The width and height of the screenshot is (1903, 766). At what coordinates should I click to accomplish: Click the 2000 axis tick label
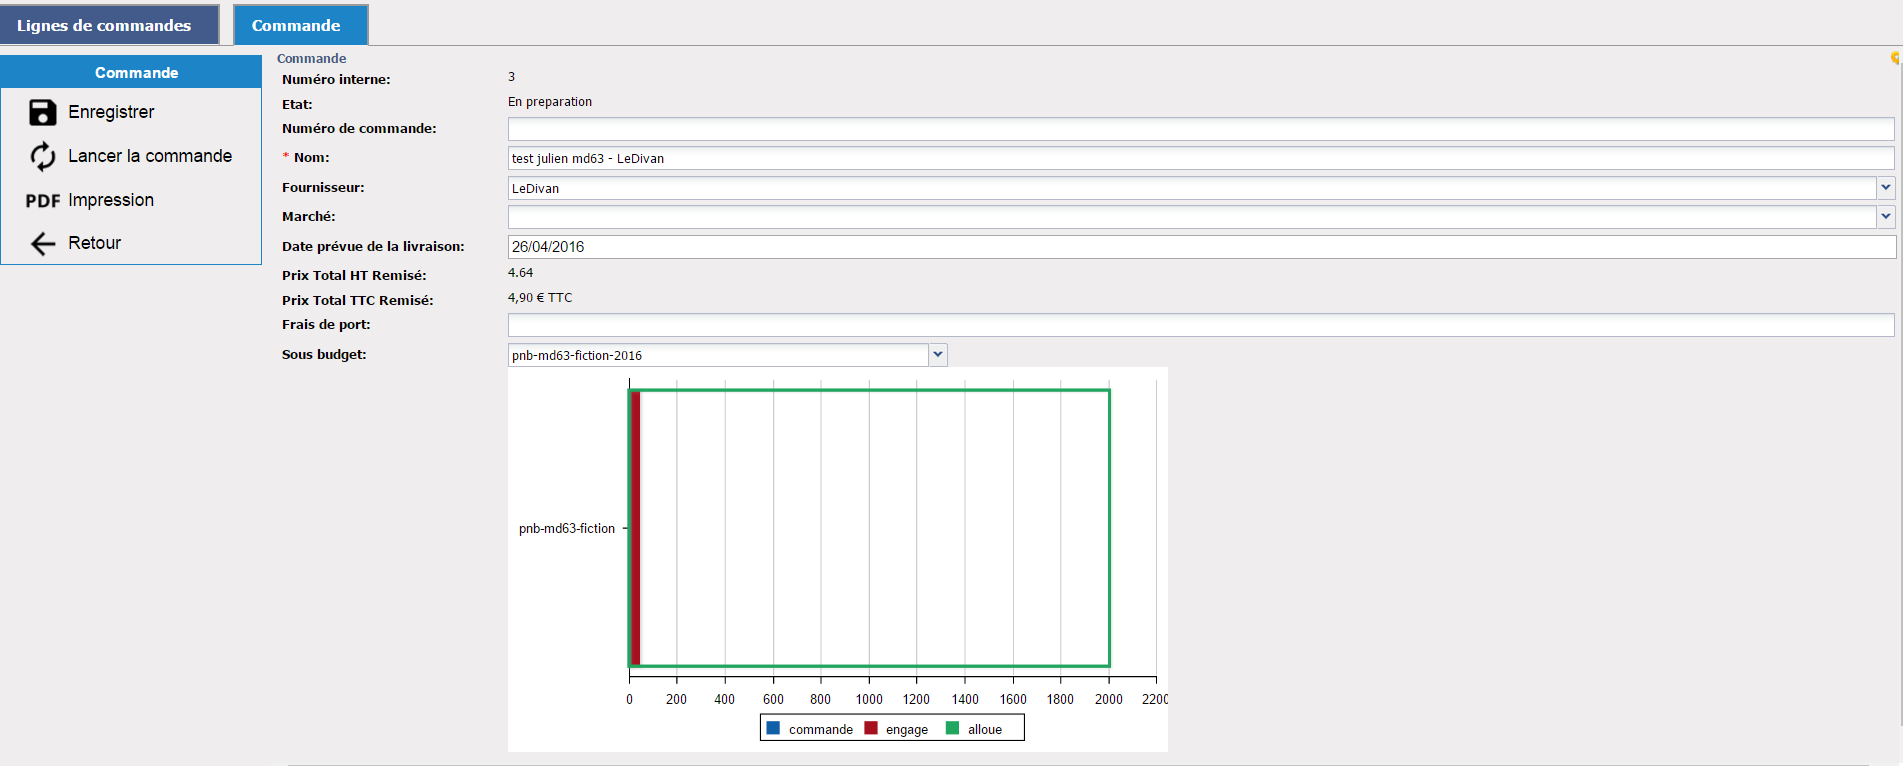tap(1109, 699)
